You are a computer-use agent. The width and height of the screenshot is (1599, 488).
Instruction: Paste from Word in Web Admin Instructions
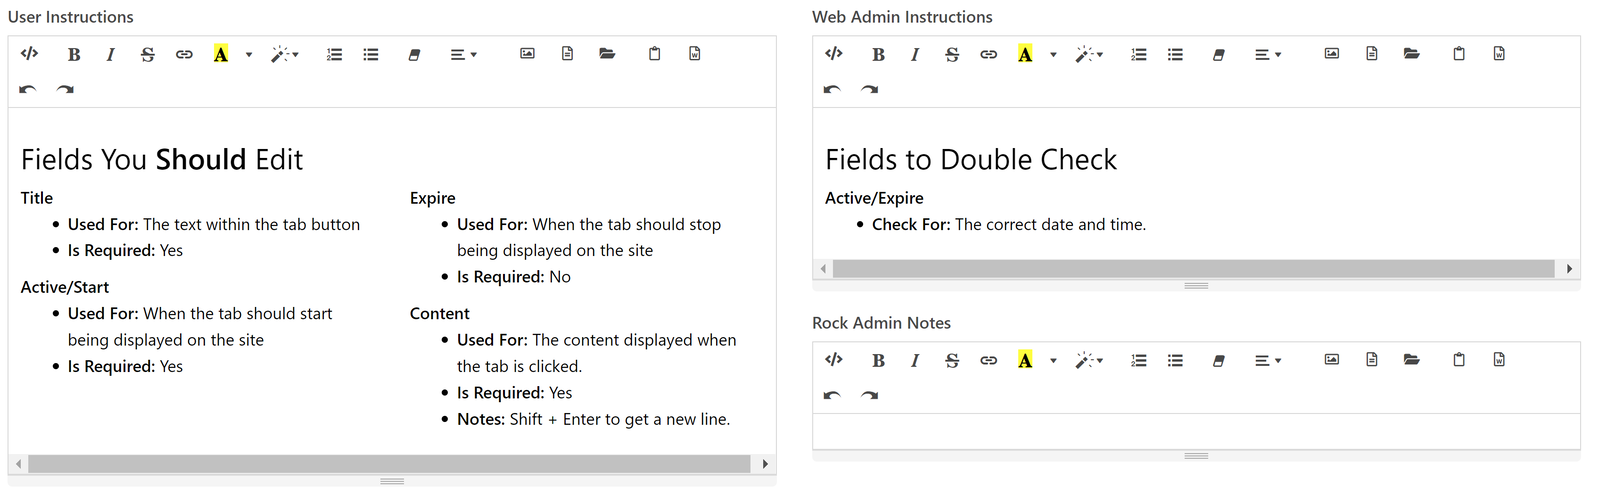[x=1499, y=54]
